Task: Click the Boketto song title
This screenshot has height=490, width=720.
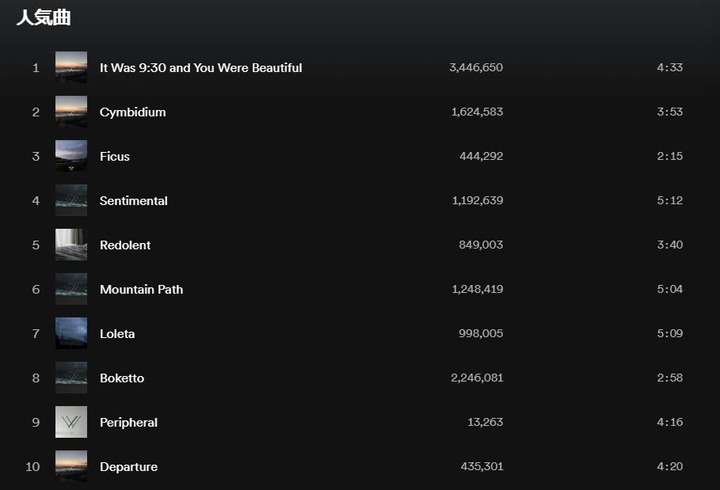Action: [x=122, y=378]
